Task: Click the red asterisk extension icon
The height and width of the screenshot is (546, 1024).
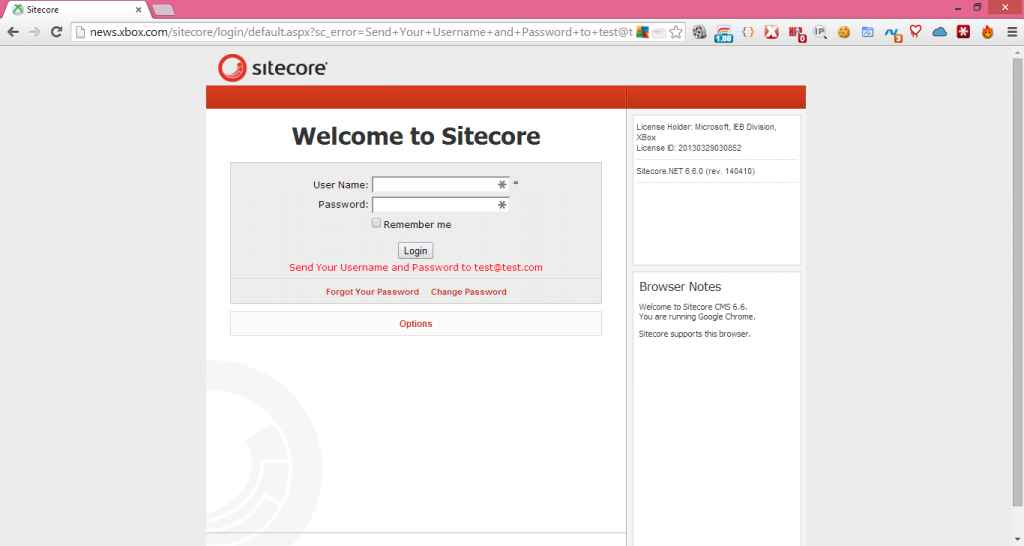Action: [x=963, y=31]
